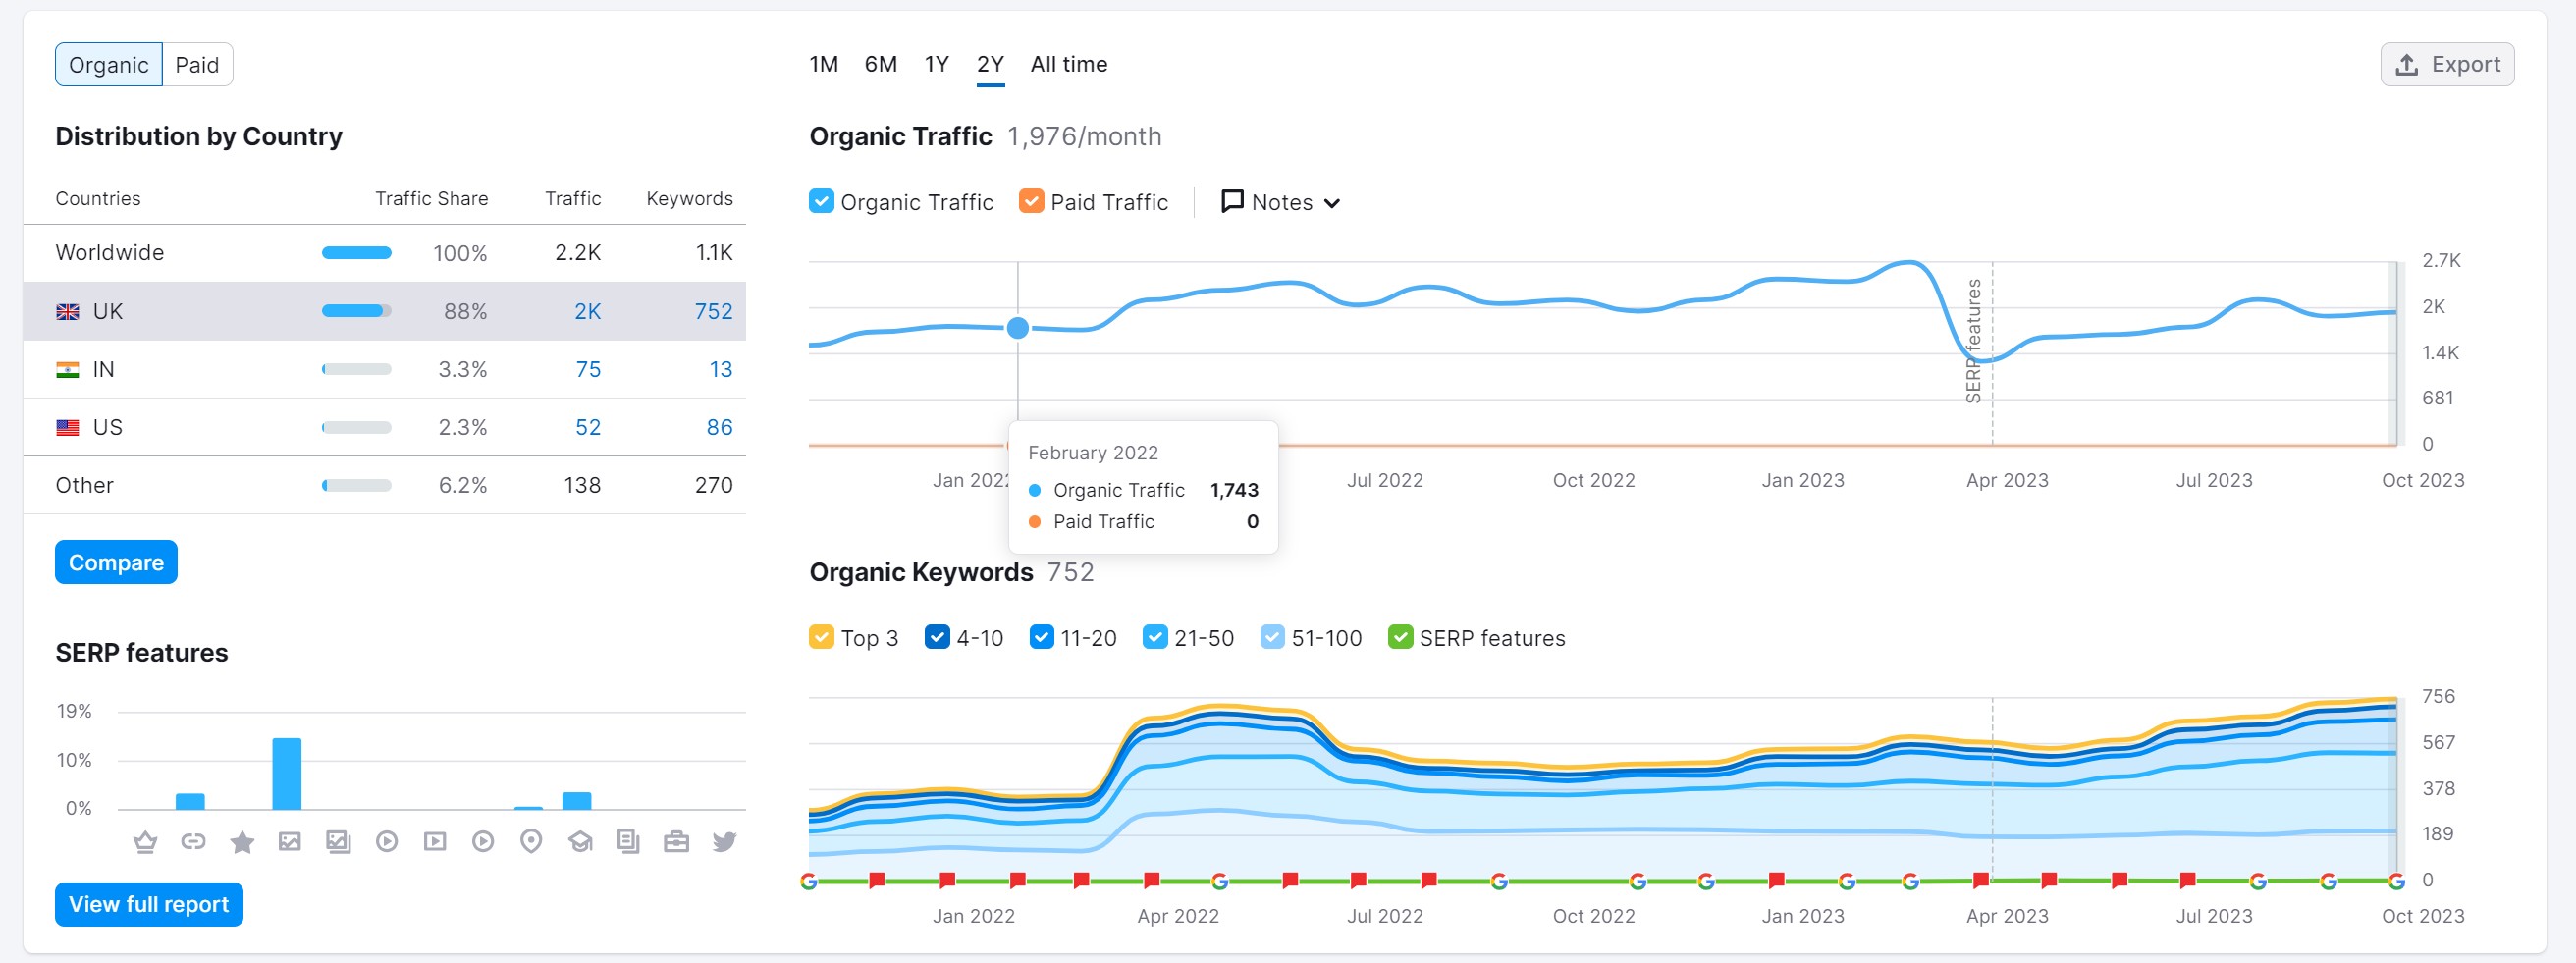The image size is (2576, 963).
Task: Click the crown Featured snippet SERP icon
Action: pyautogui.click(x=145, y=842)
